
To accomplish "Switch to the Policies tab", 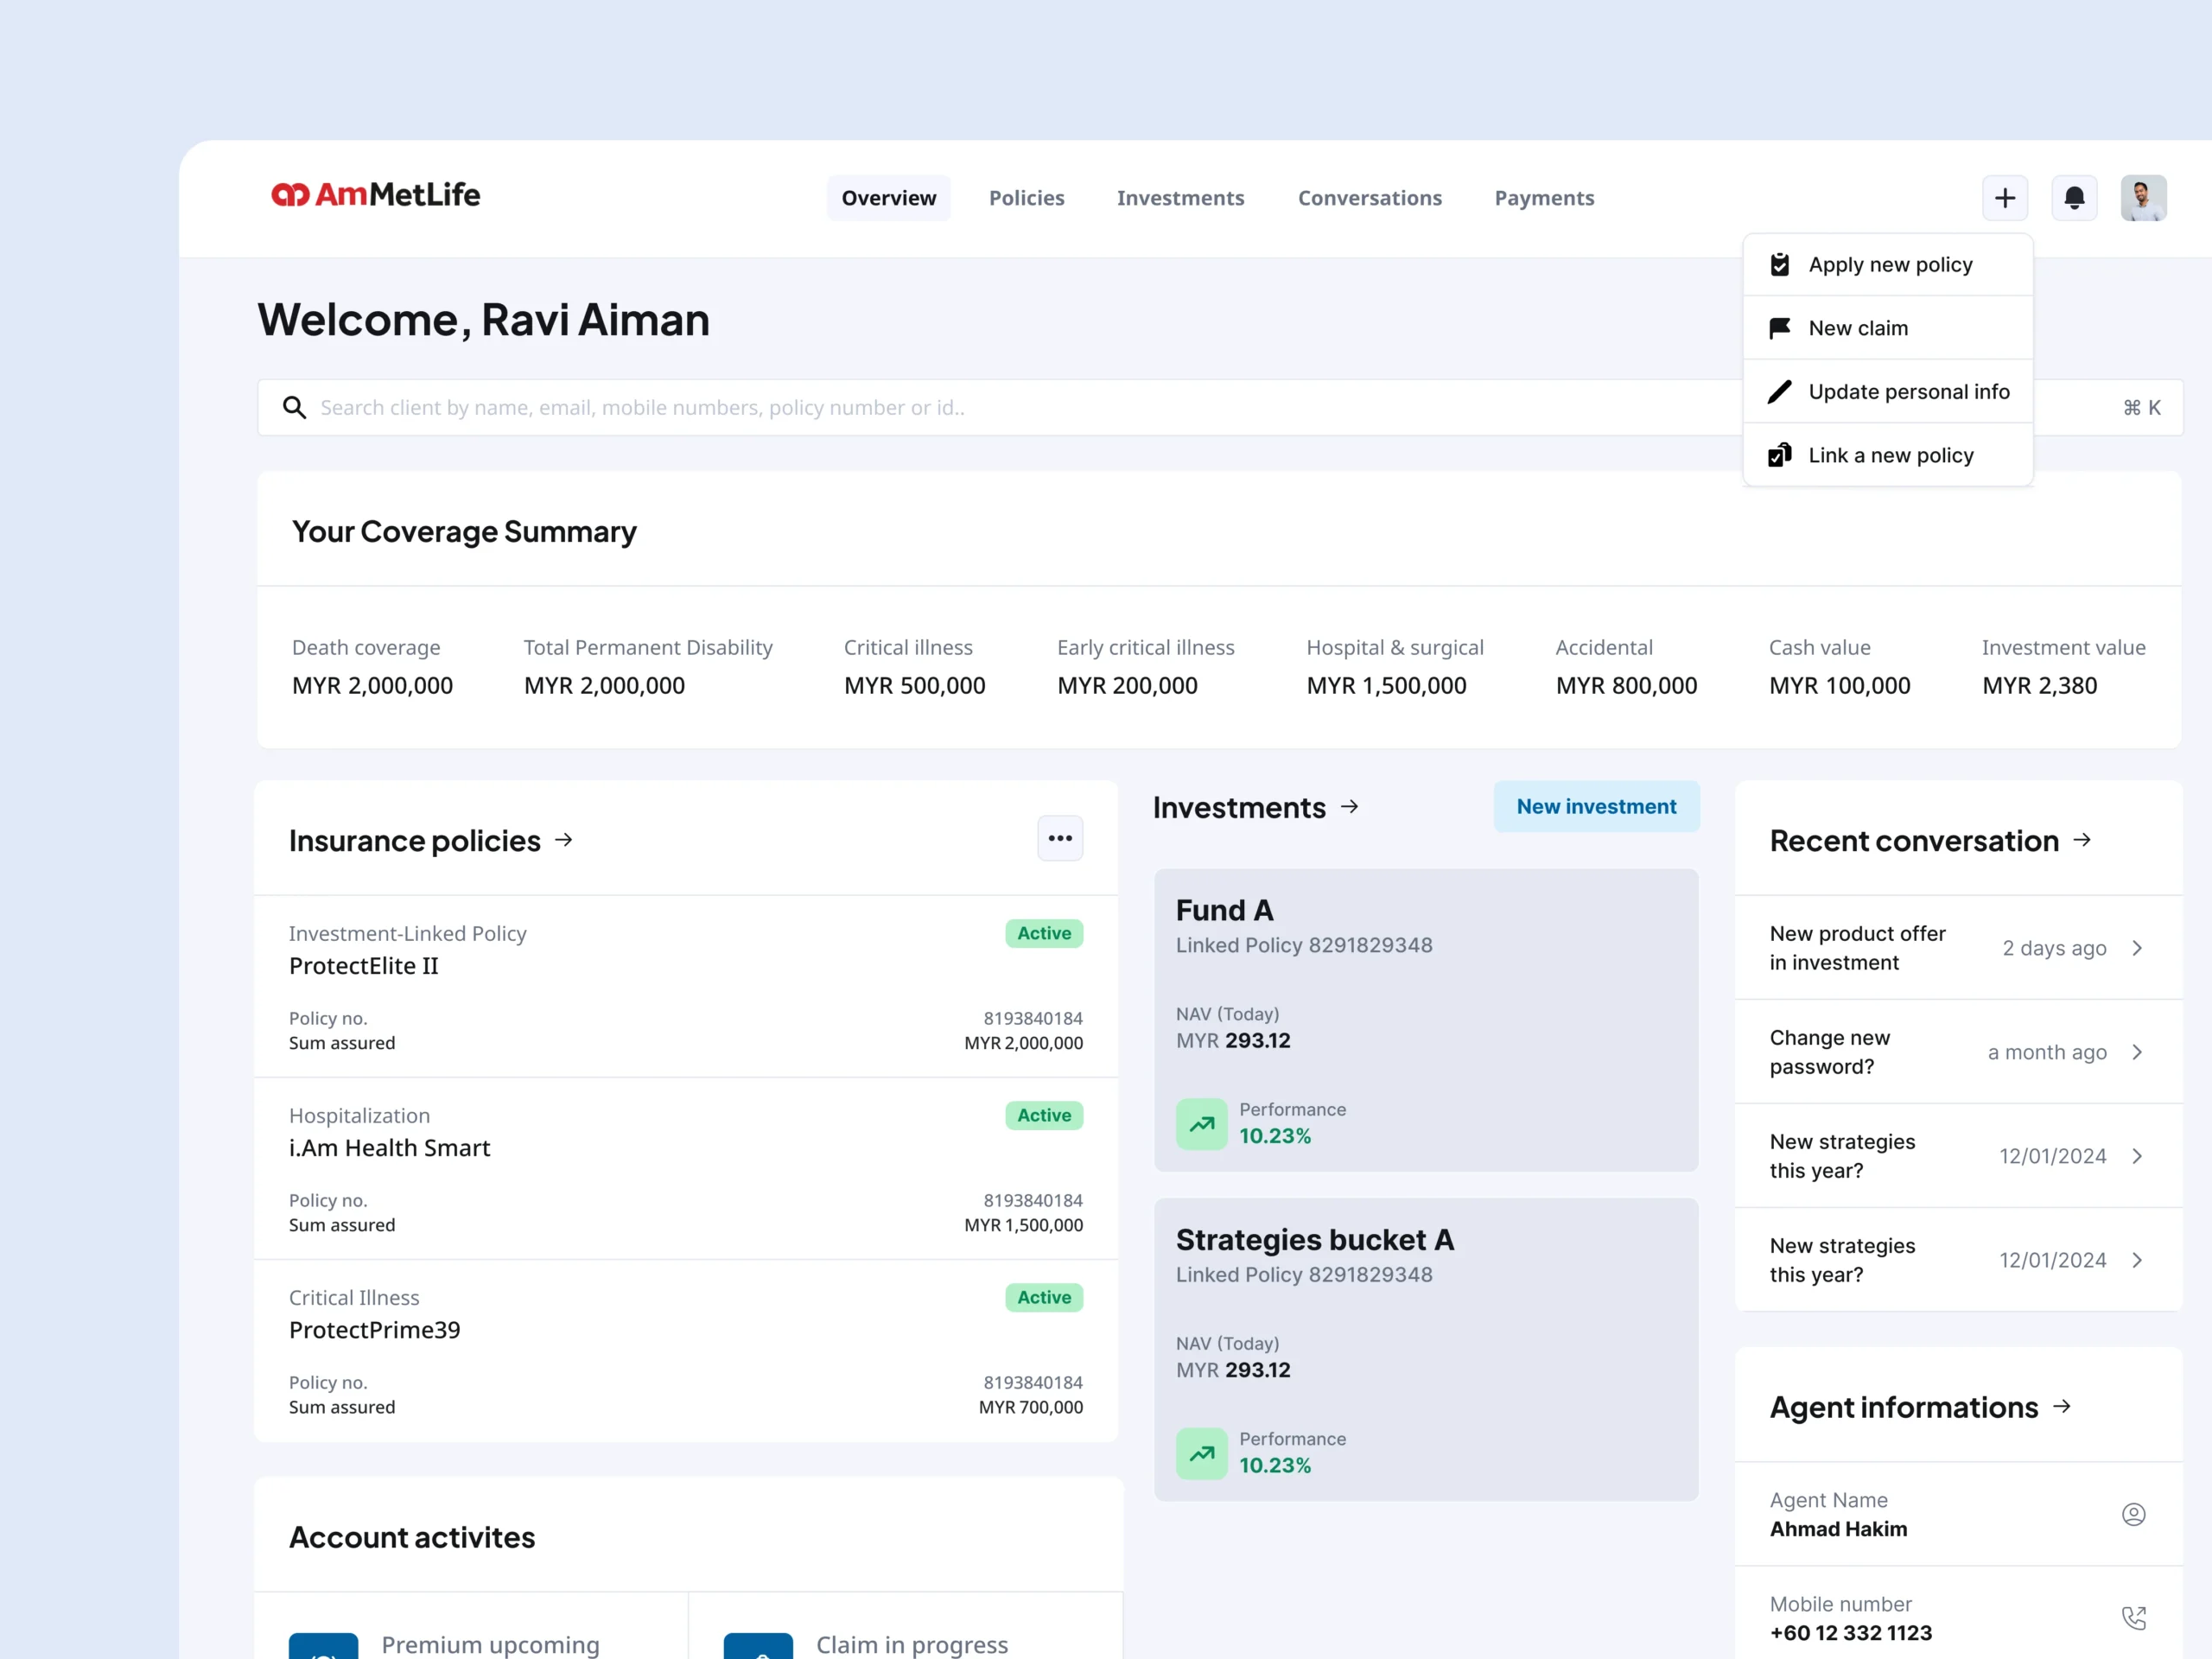I will click(x=1026, y=198).
